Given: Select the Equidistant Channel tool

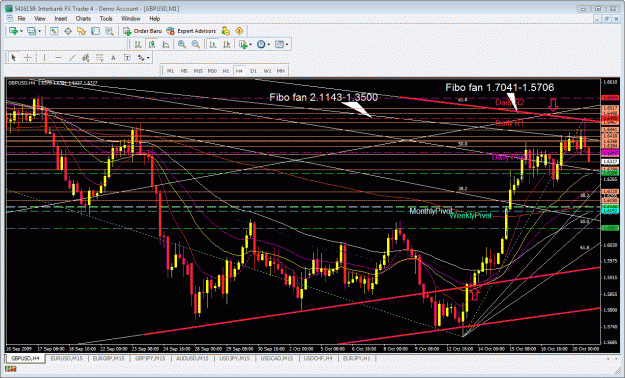Looking at the screenshot, I should [85, 58].
